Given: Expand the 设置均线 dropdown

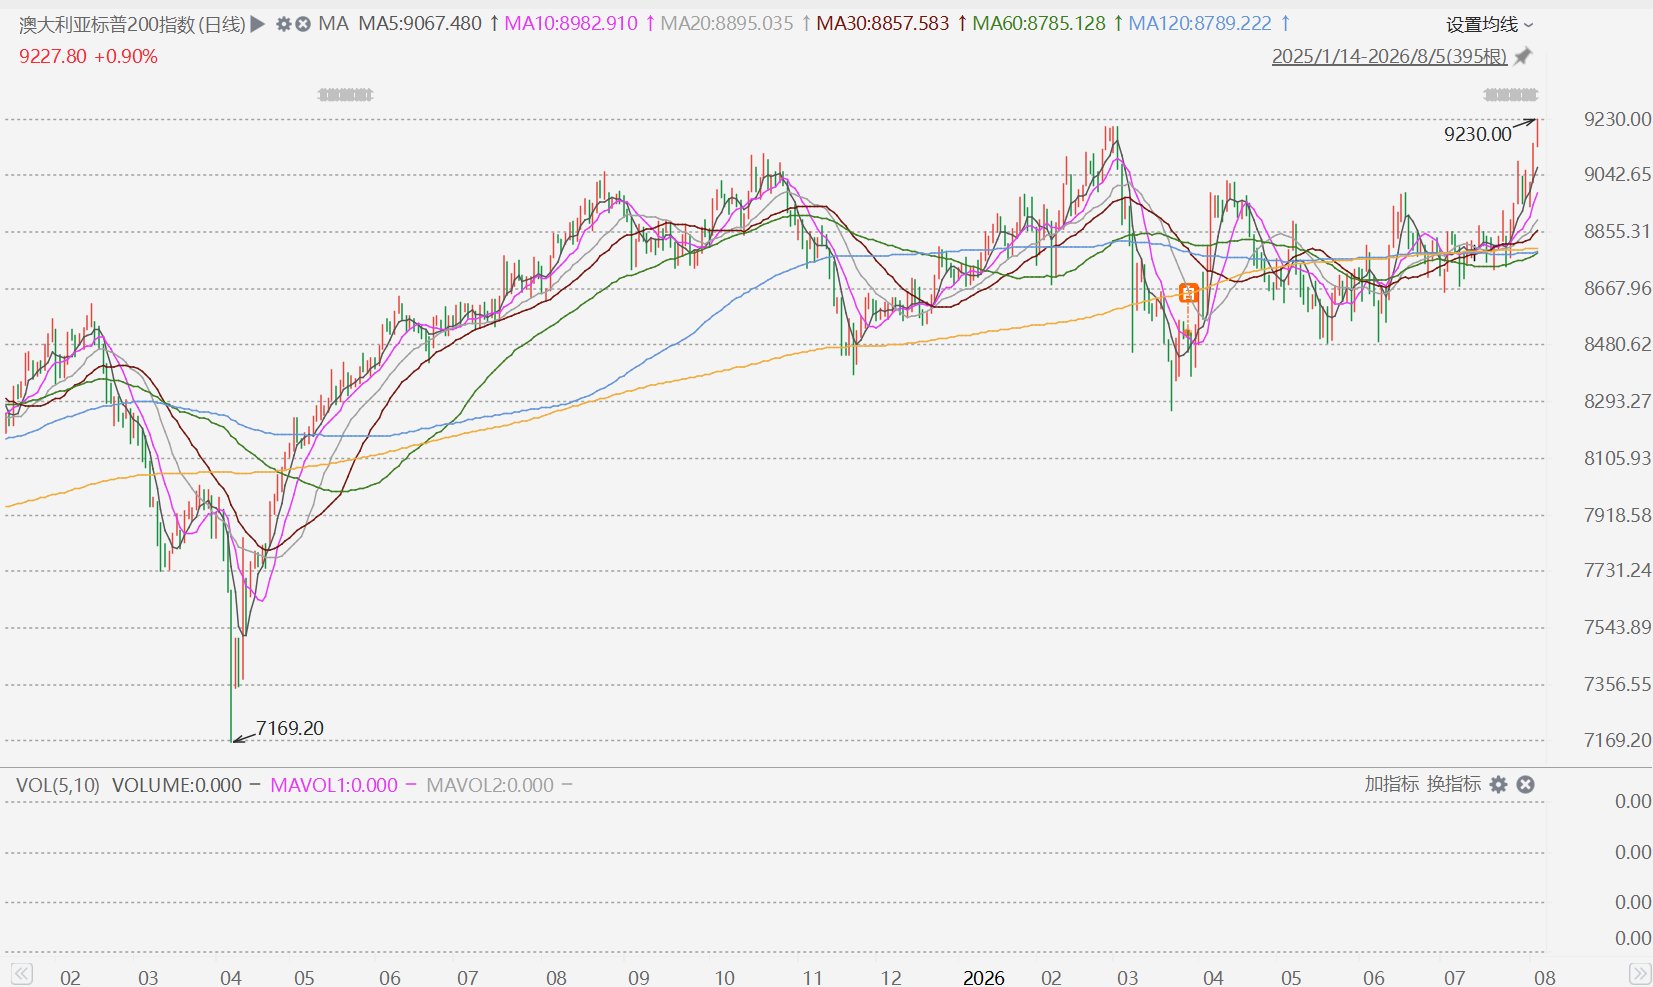Looking at the screenshot, I should tap(1489, 24).
